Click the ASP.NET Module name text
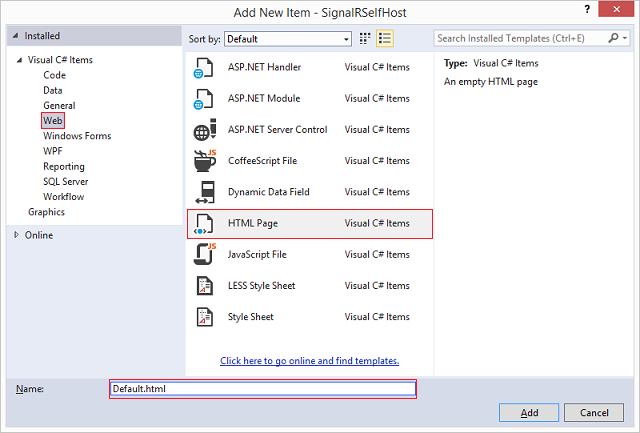 point(264,98)
